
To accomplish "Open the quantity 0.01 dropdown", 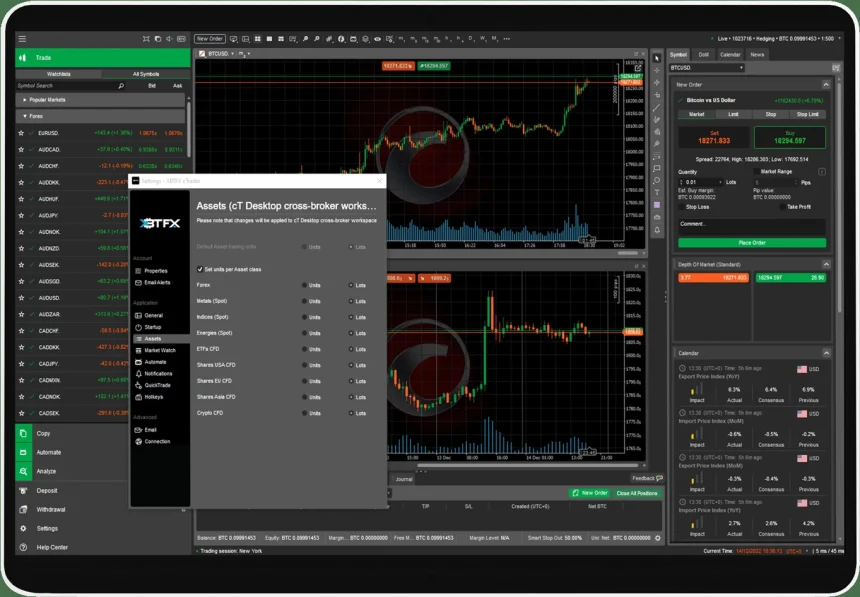I will [x=721, y=182].
